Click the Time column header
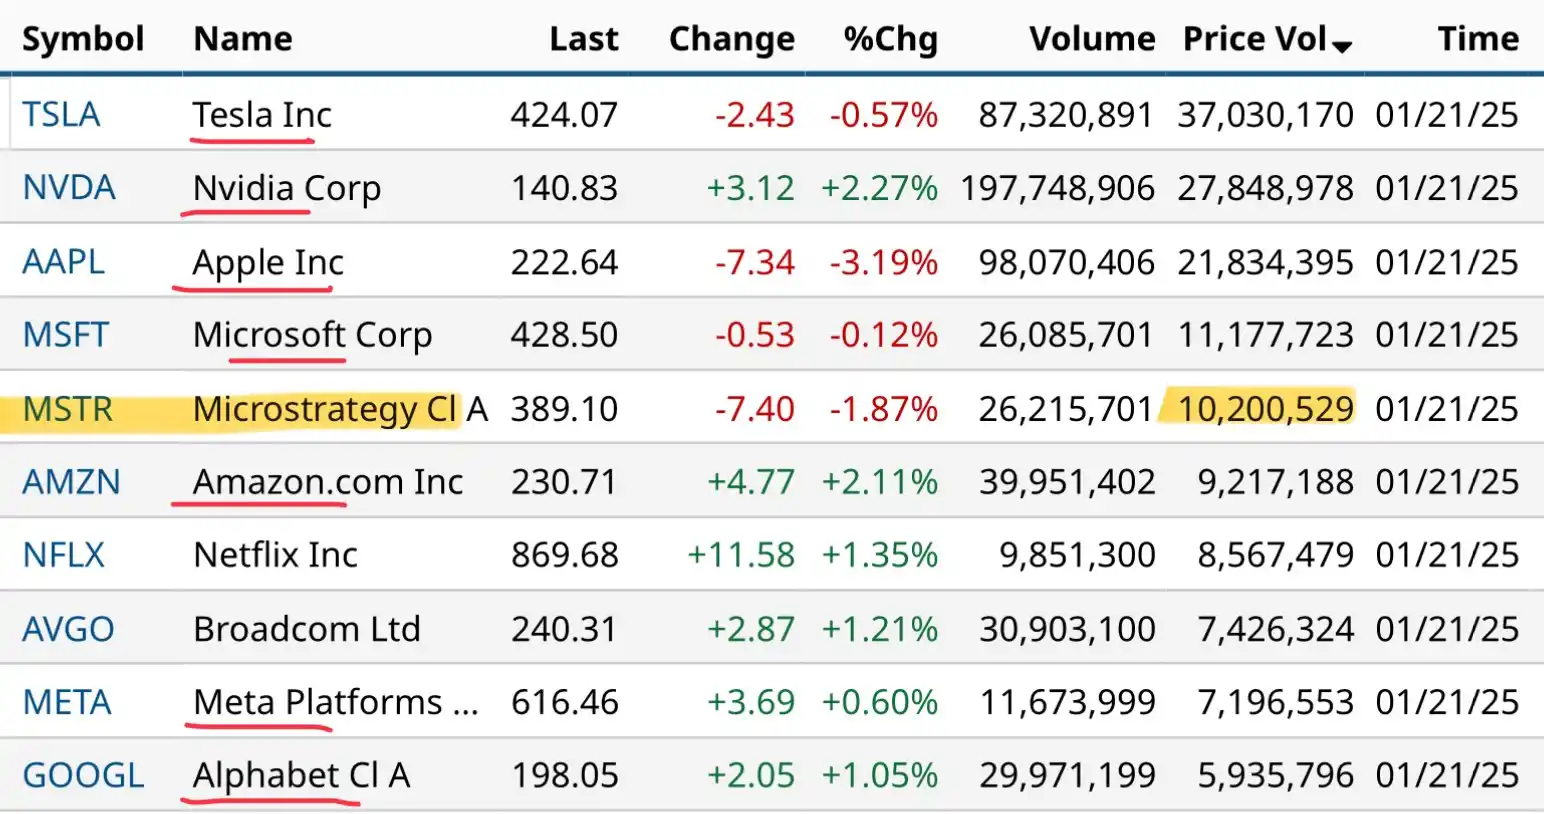The height and width of the screenshot is (814, 1544). (1478, 39)
